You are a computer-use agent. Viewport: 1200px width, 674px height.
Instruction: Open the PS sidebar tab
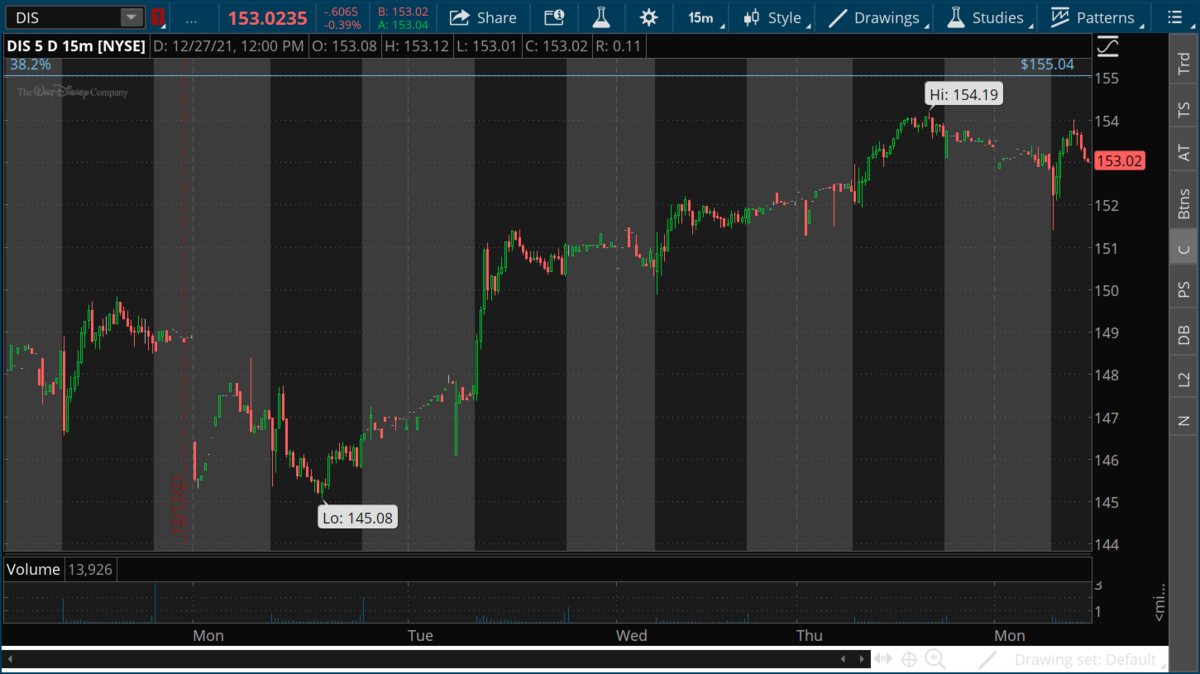tap(1184, 289)
